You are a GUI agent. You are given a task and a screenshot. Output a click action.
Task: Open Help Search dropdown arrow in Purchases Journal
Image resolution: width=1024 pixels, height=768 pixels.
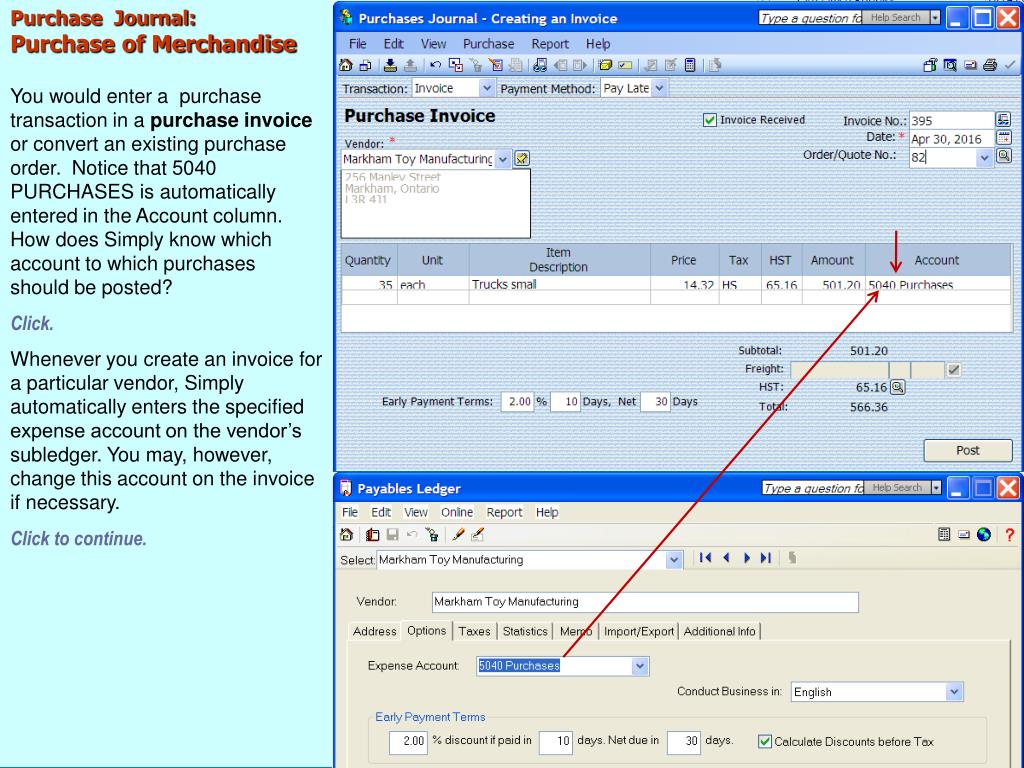click(x=935, y=18)
